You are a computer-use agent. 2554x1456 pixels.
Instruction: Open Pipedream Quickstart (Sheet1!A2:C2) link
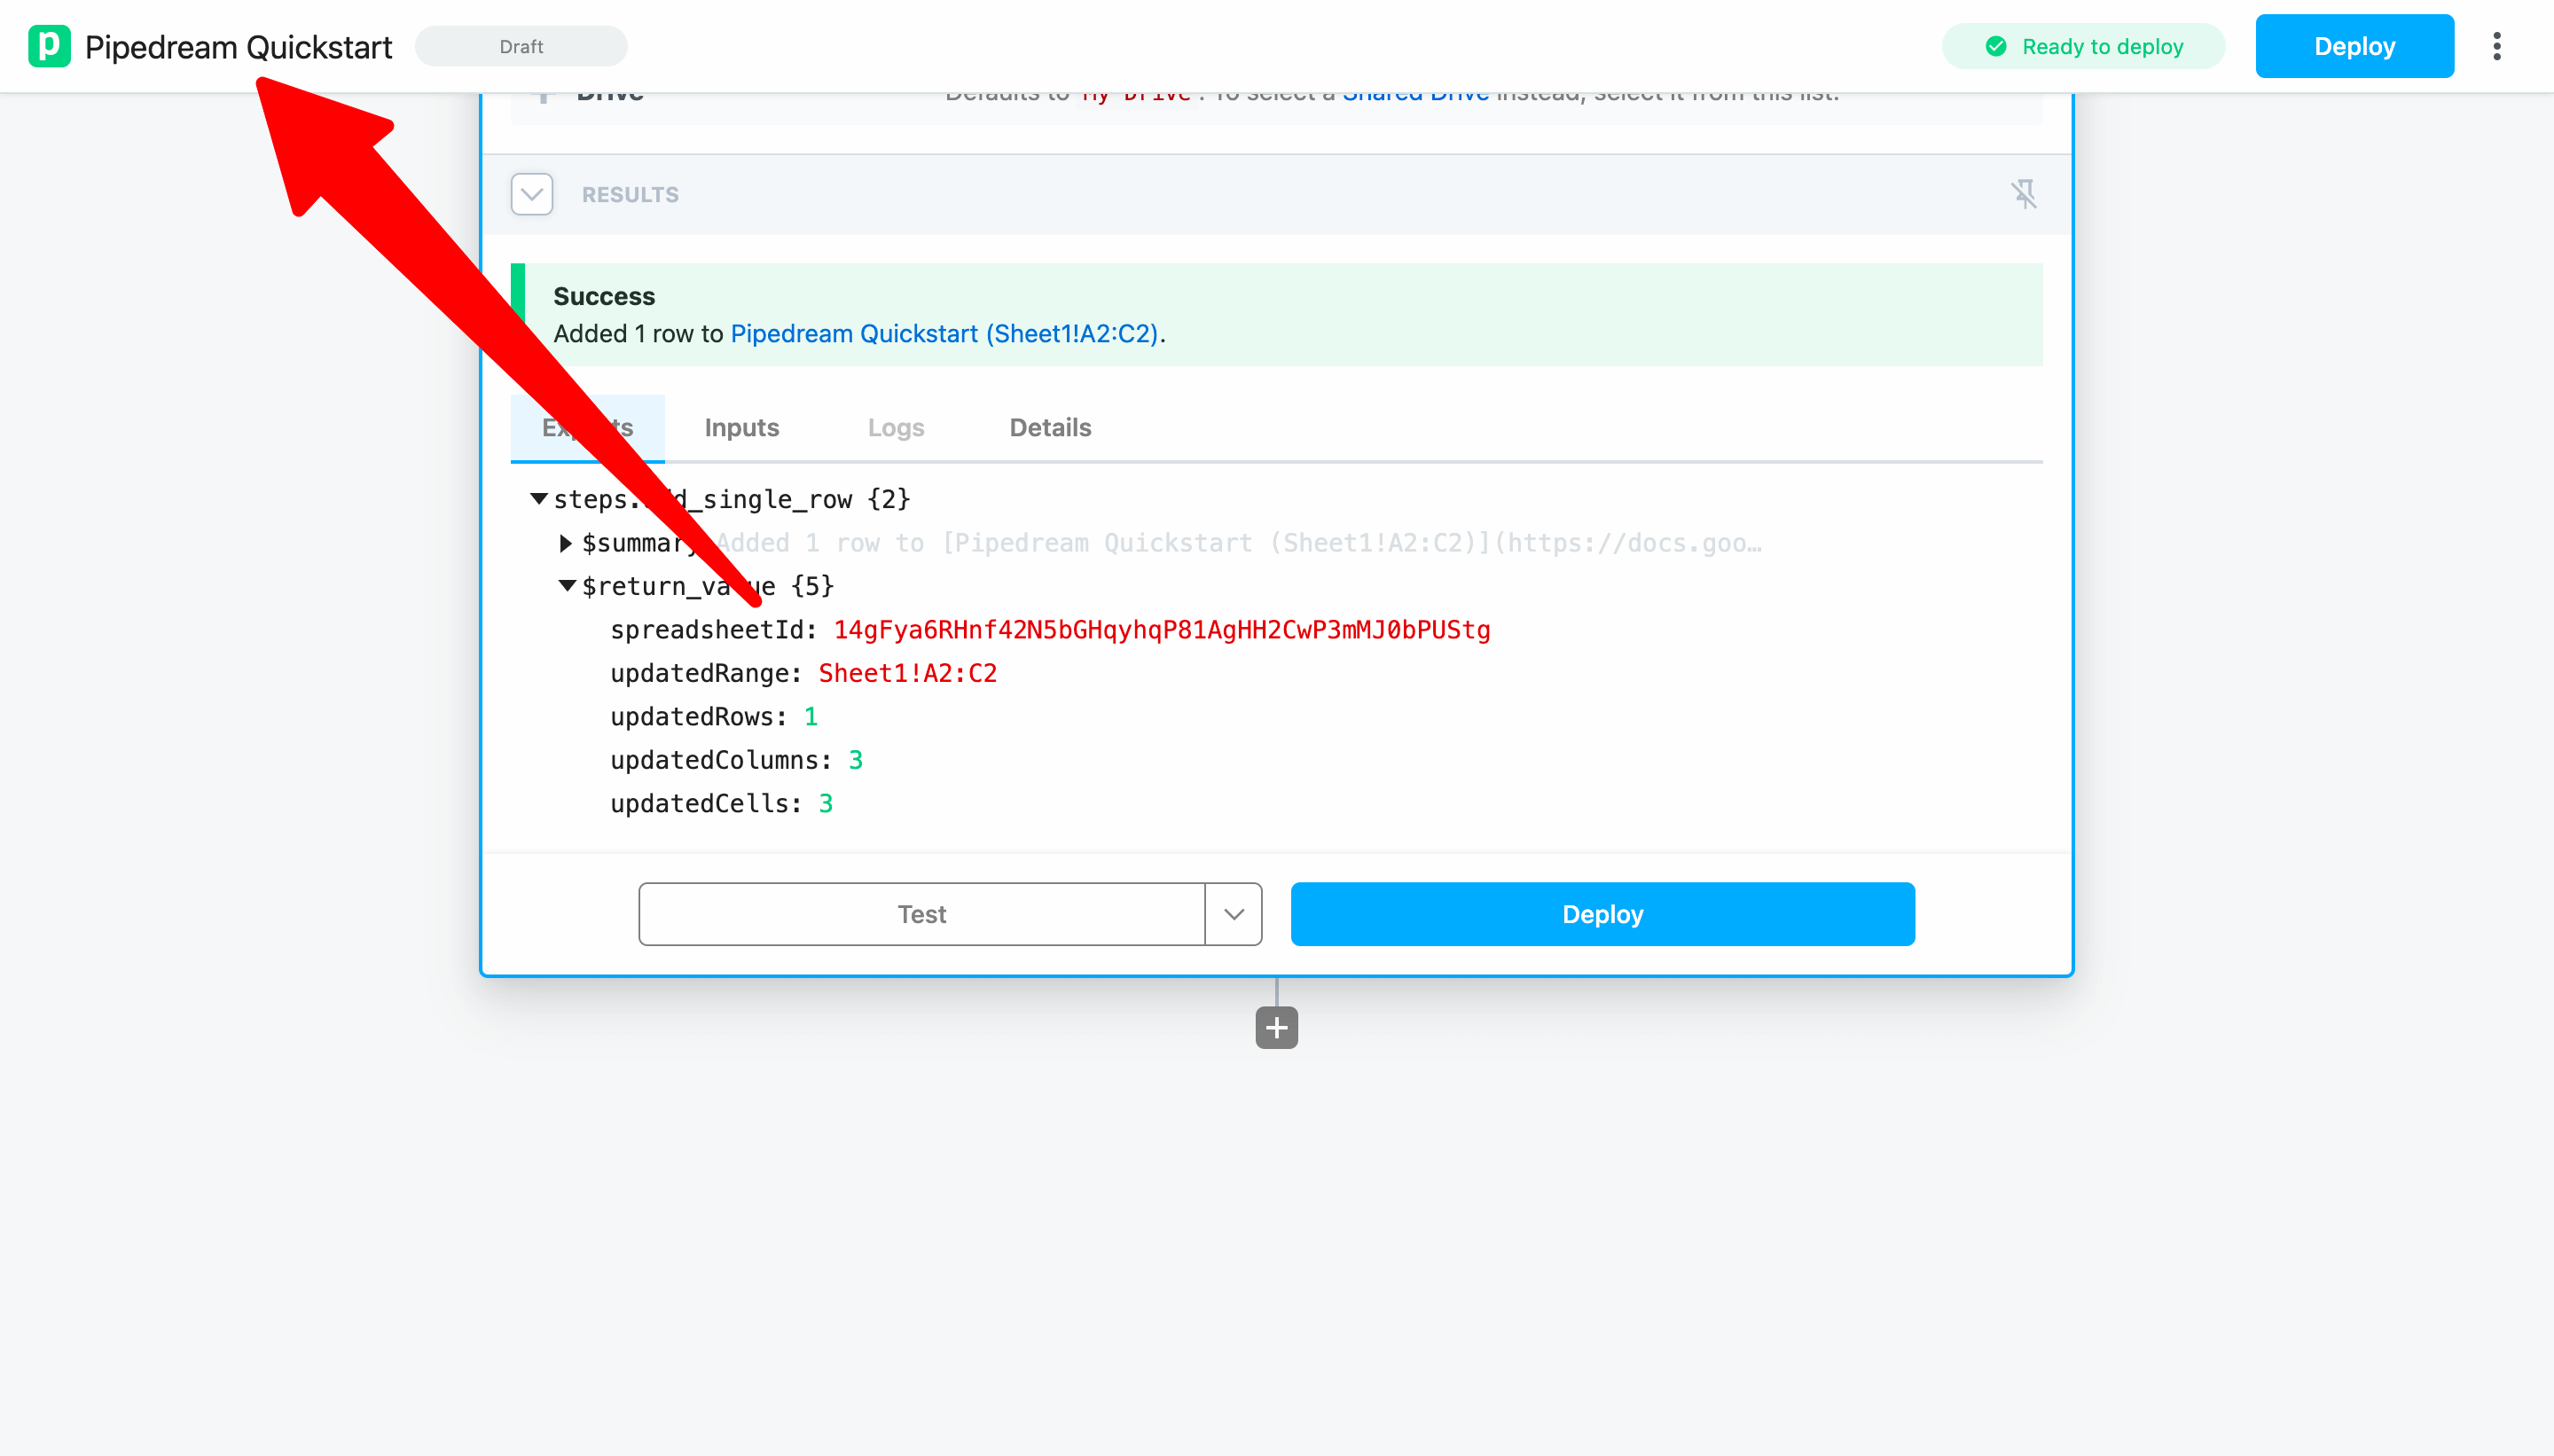[x=943, y=333]
